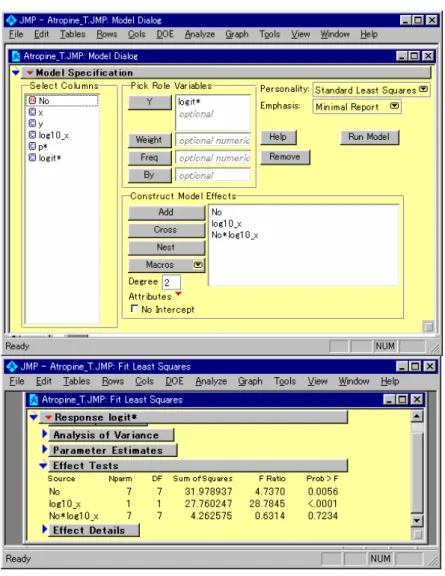
Task: Open the Attributes red triangle menu
Action: 179,294
